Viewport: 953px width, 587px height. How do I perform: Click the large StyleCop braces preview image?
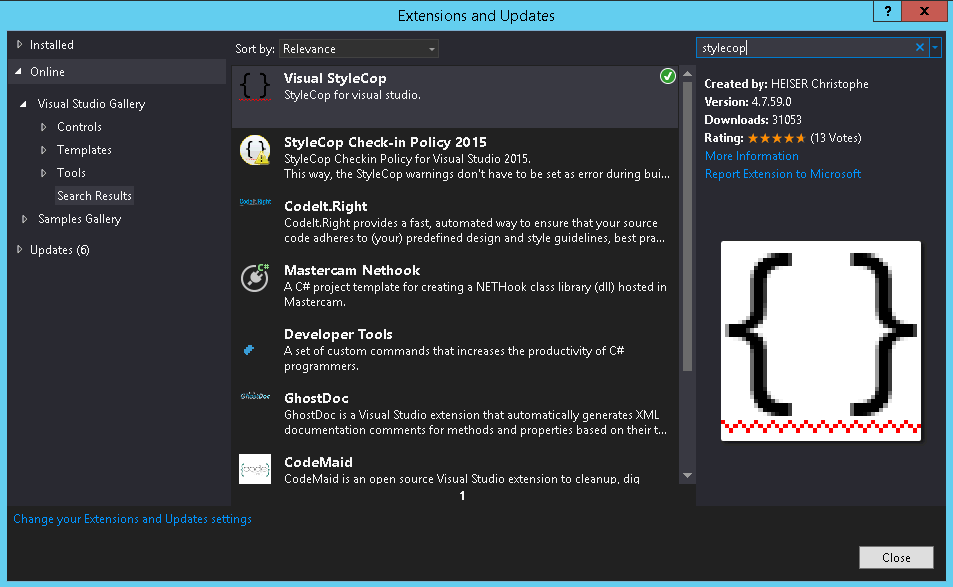tap(821, 341)
